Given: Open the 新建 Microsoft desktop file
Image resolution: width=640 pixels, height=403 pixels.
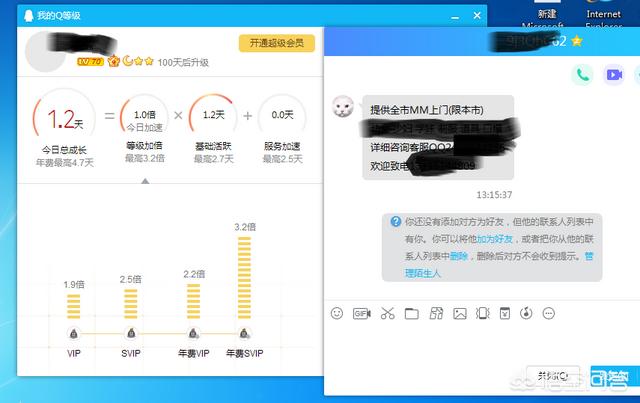Looking at the screenshot, I should pos(547,14).
